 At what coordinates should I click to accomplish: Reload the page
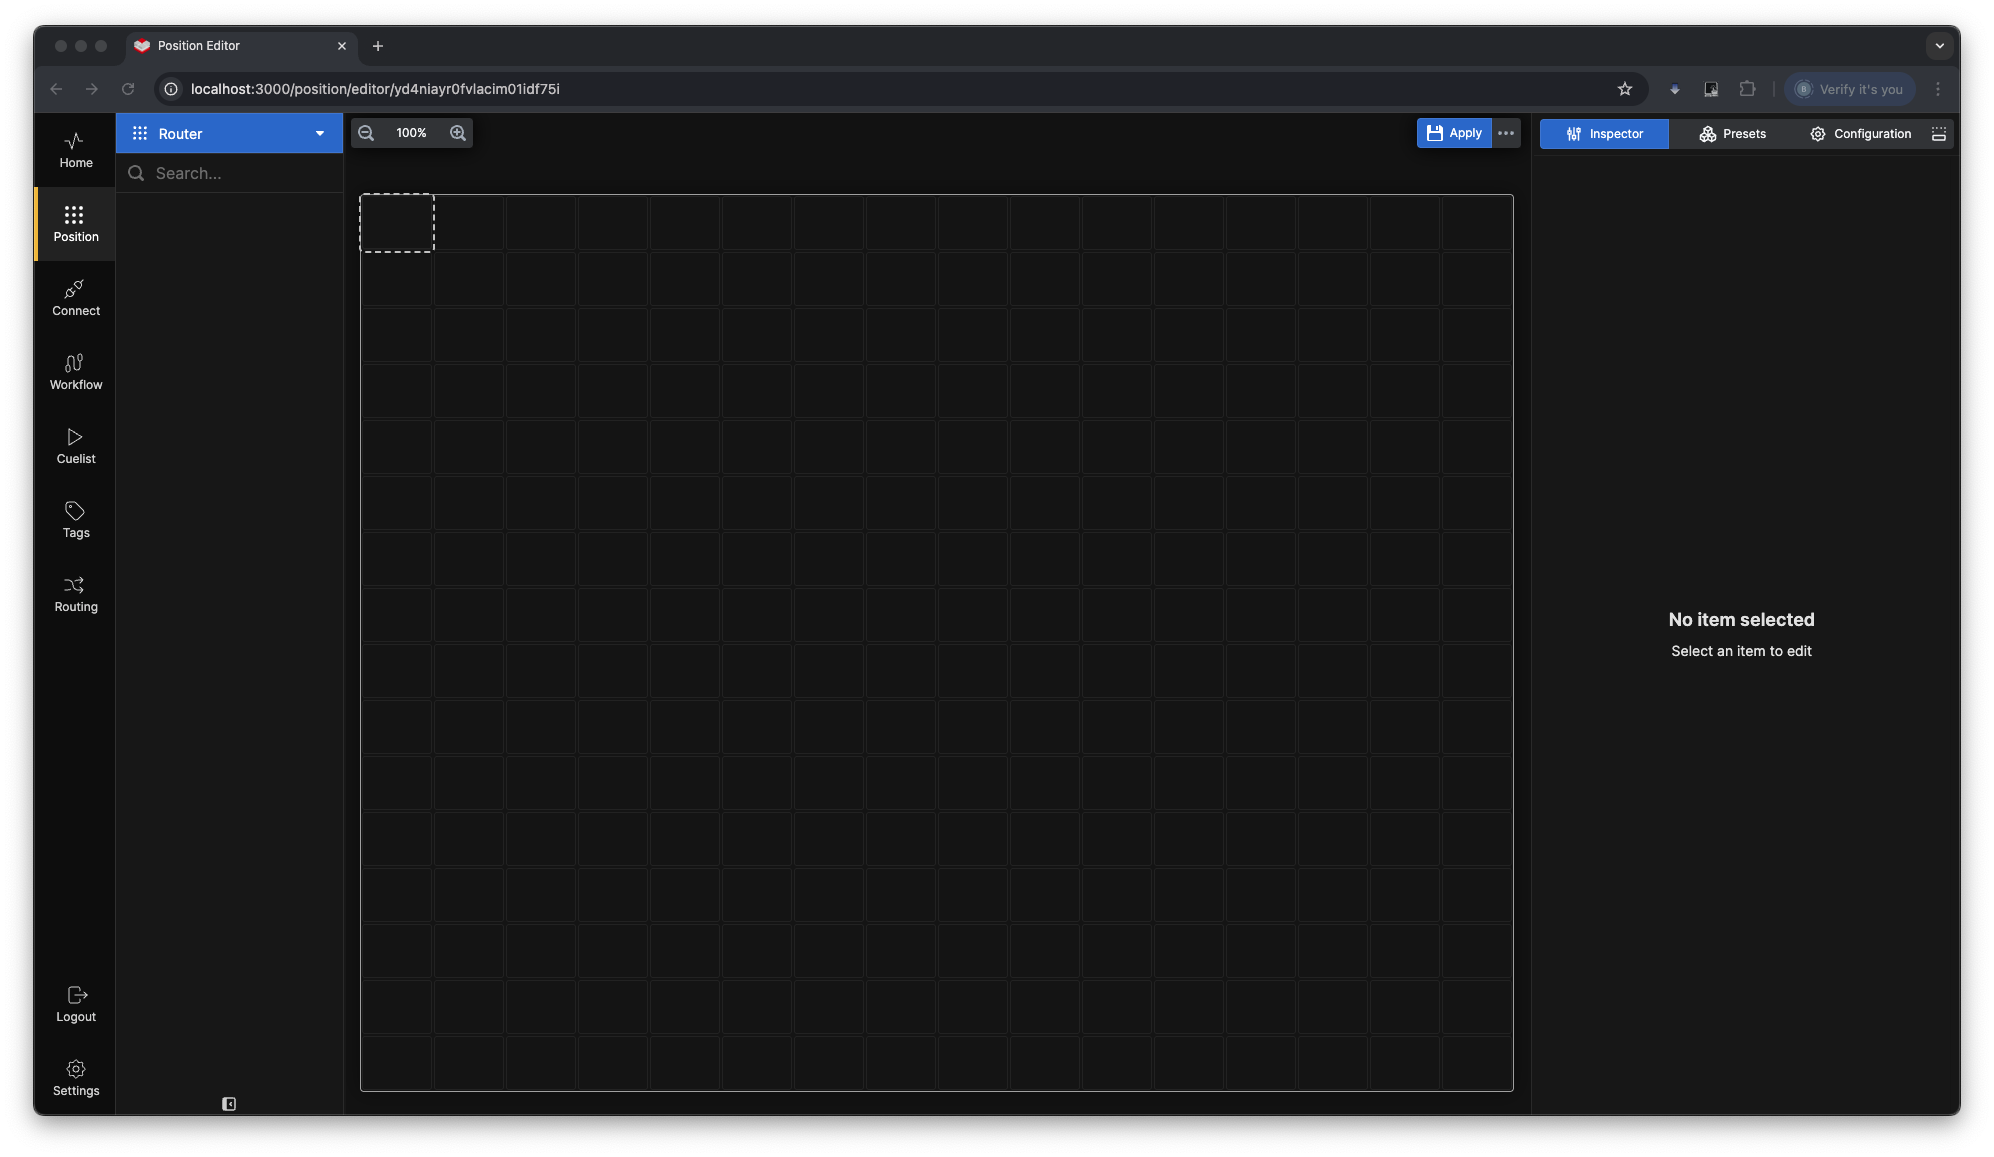[x=128, y=89]
